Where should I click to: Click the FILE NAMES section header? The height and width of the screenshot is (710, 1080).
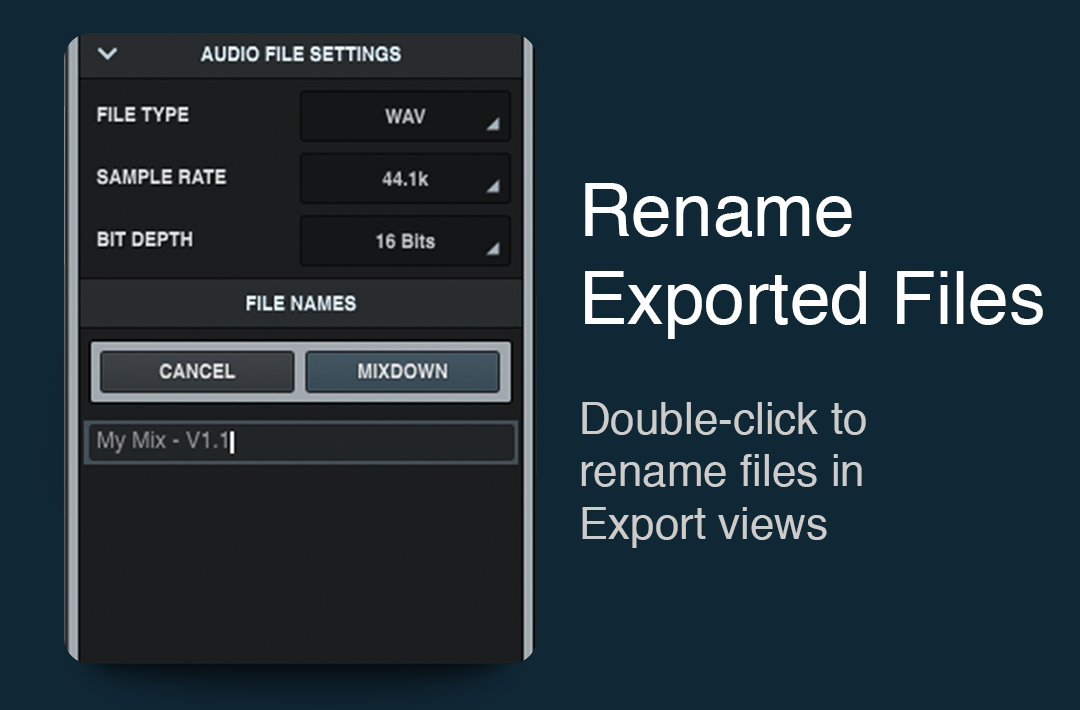pos(300,303)
